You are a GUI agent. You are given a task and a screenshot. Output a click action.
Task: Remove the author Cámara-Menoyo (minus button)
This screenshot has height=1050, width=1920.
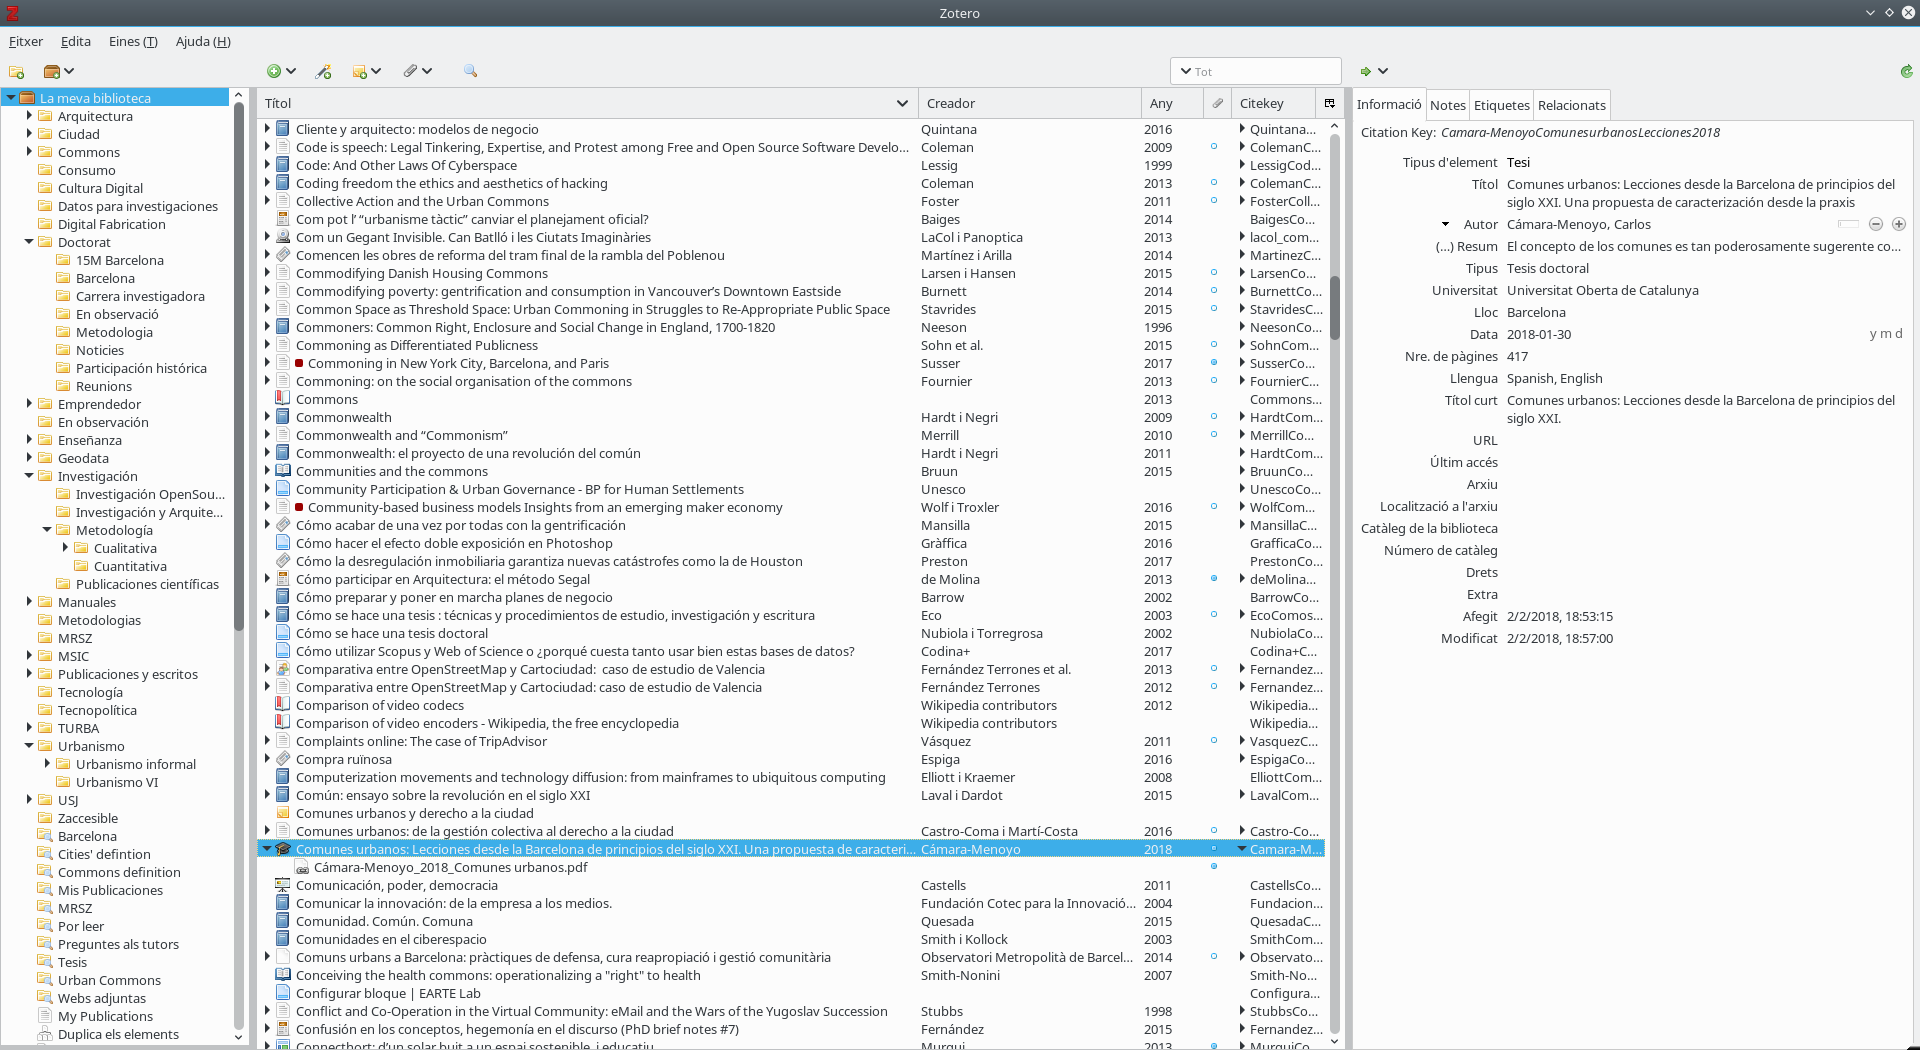[1876, 224]
